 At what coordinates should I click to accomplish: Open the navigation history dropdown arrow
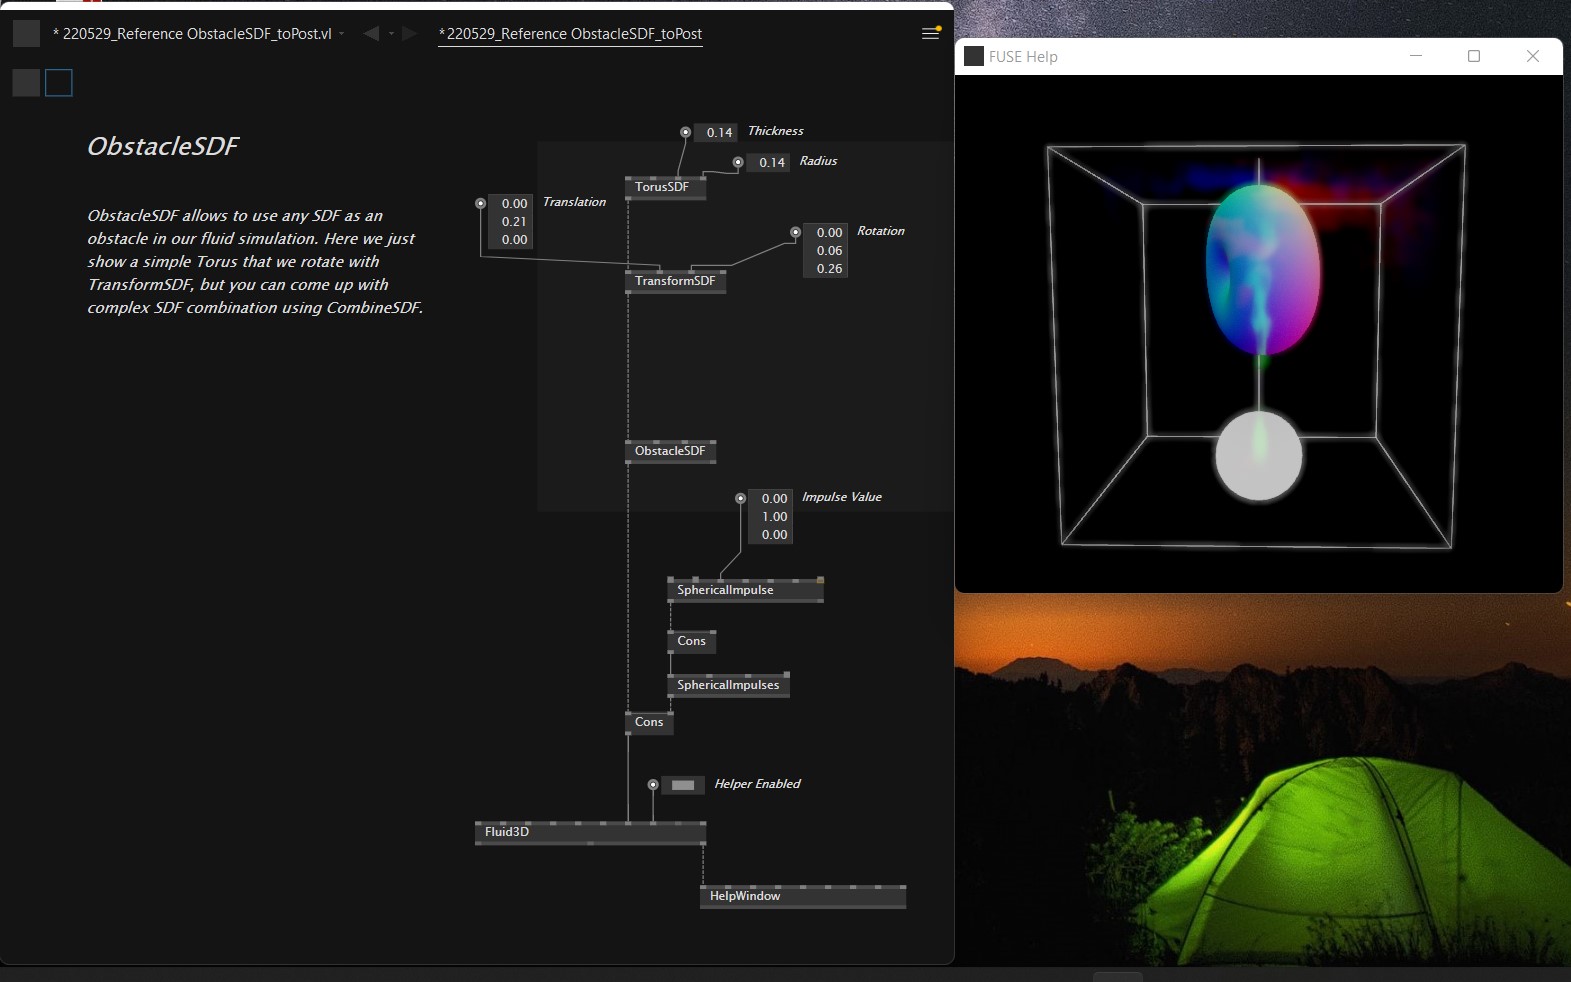391,34
